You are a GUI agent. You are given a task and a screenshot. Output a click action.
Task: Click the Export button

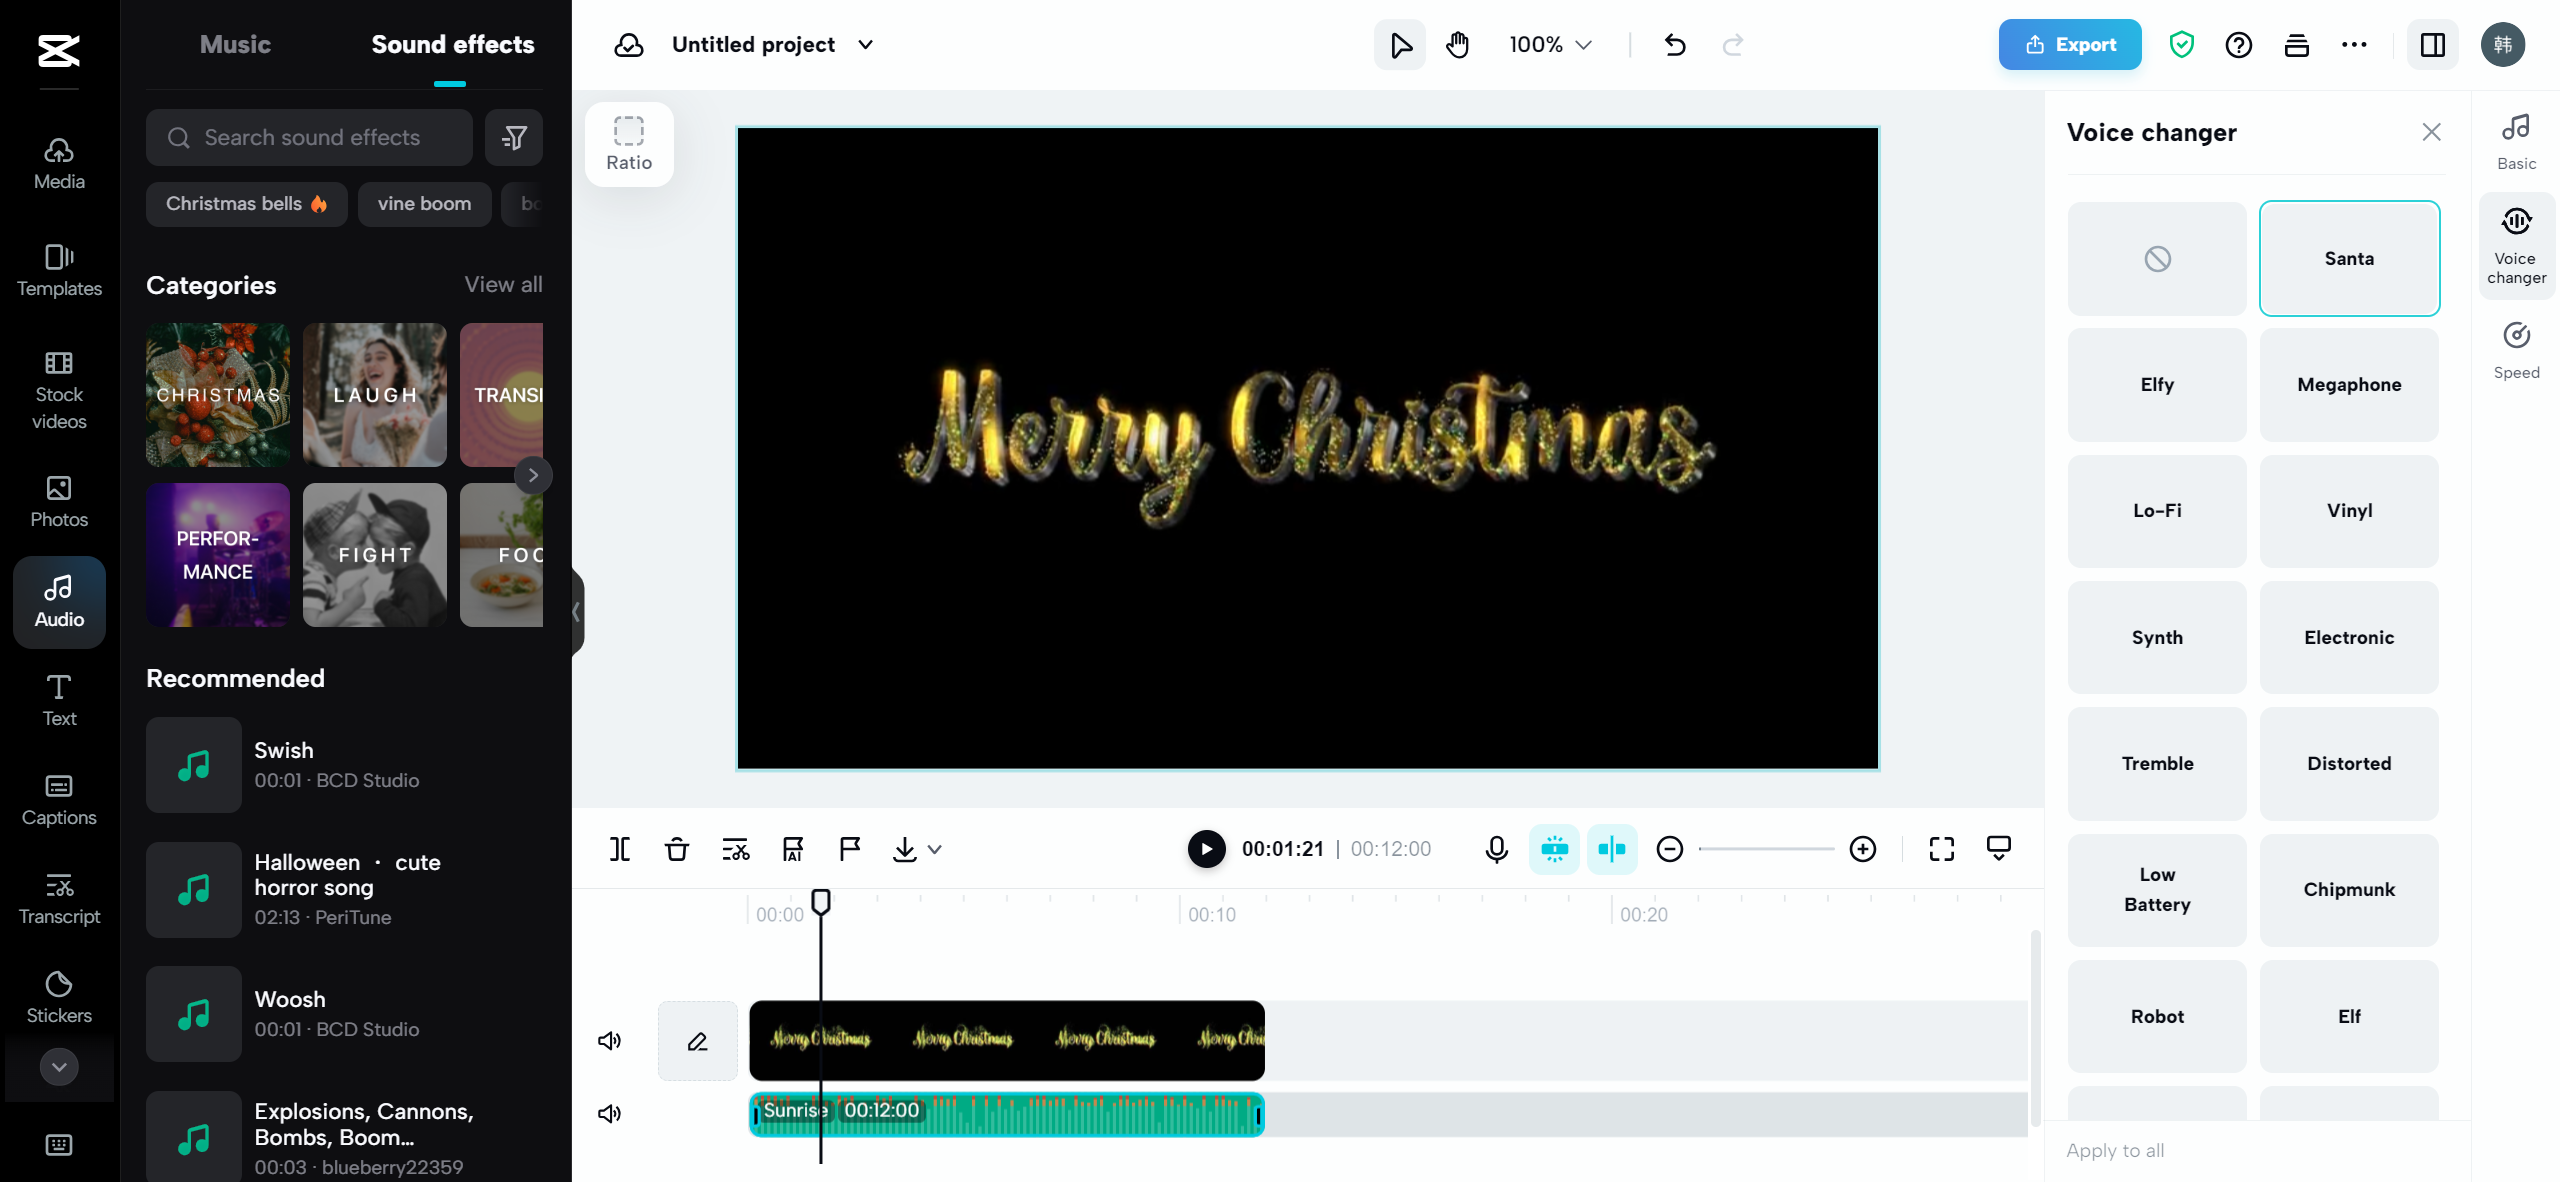[x=2069, y=44]
